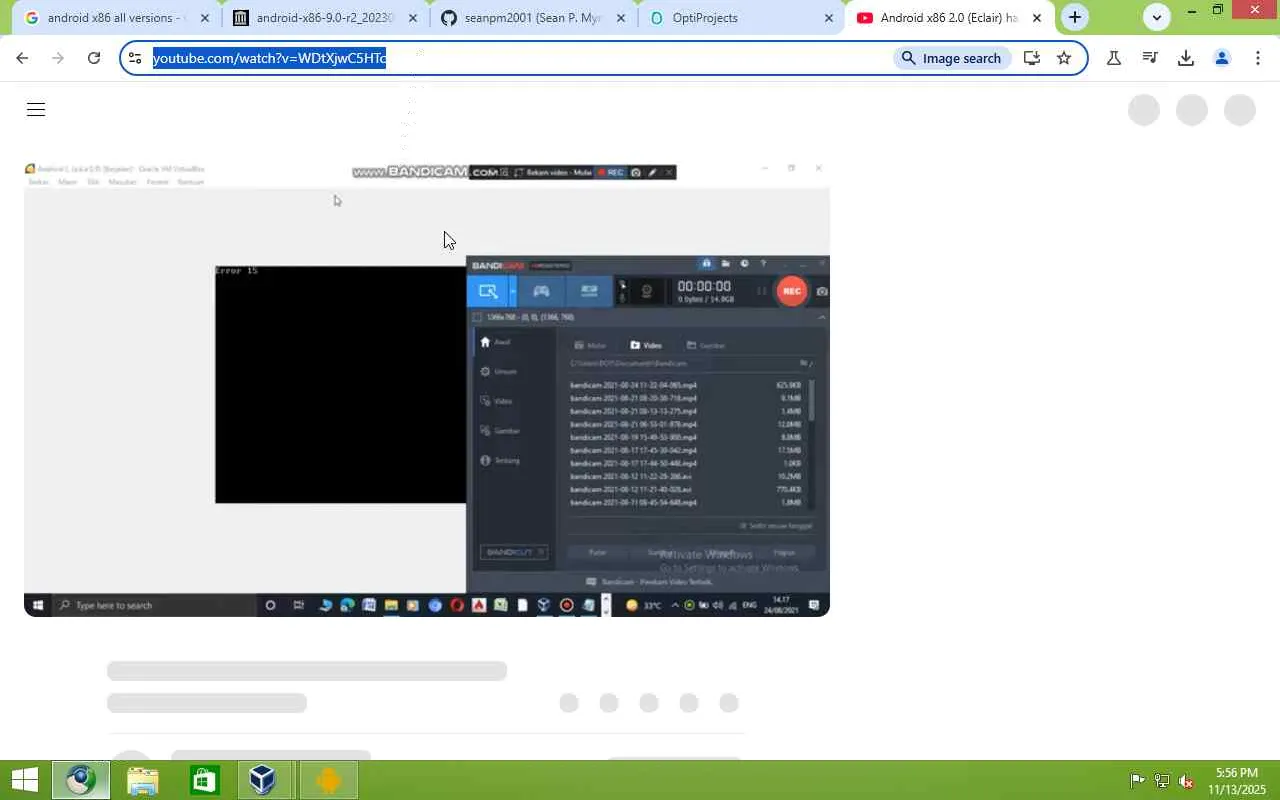Click the YouTube video player frame
The height and width of the screenshot is (800, 1280).
click(427, 389)
